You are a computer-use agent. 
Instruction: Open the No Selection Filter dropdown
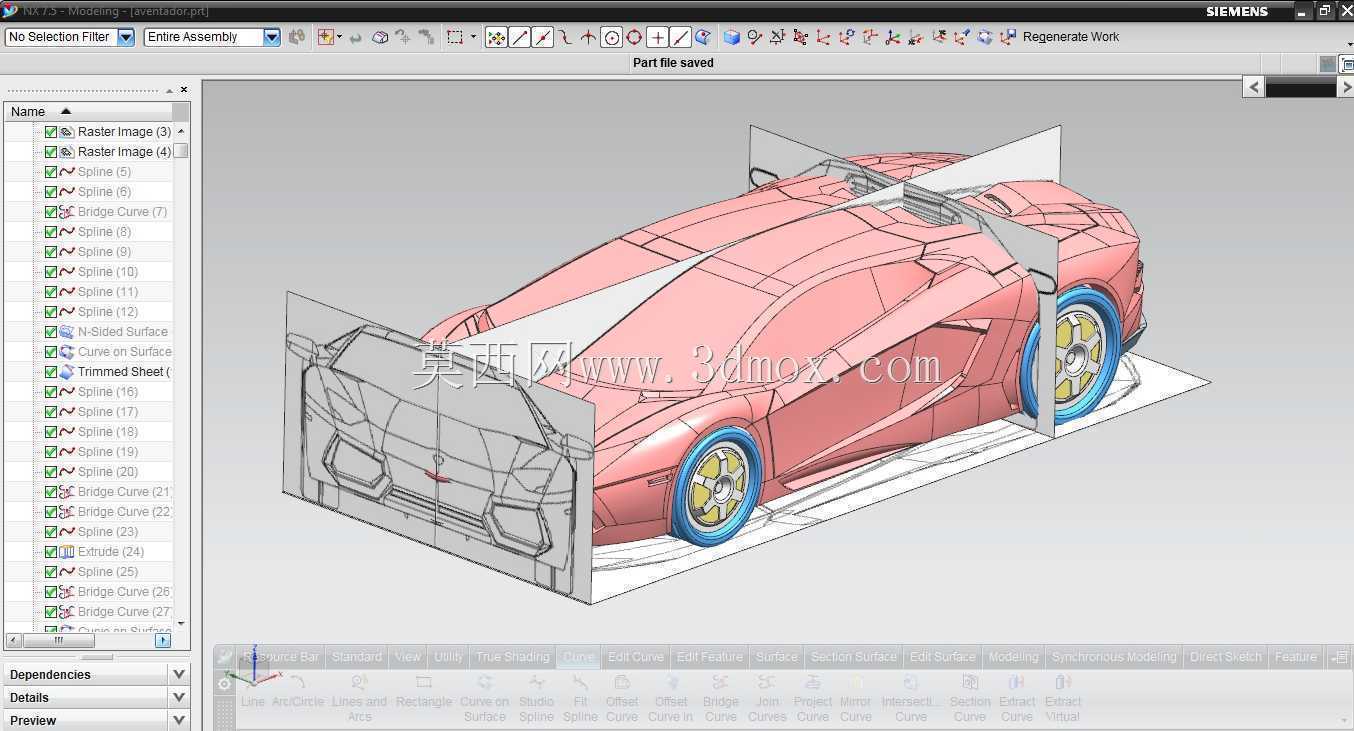(x=126, y=37)
